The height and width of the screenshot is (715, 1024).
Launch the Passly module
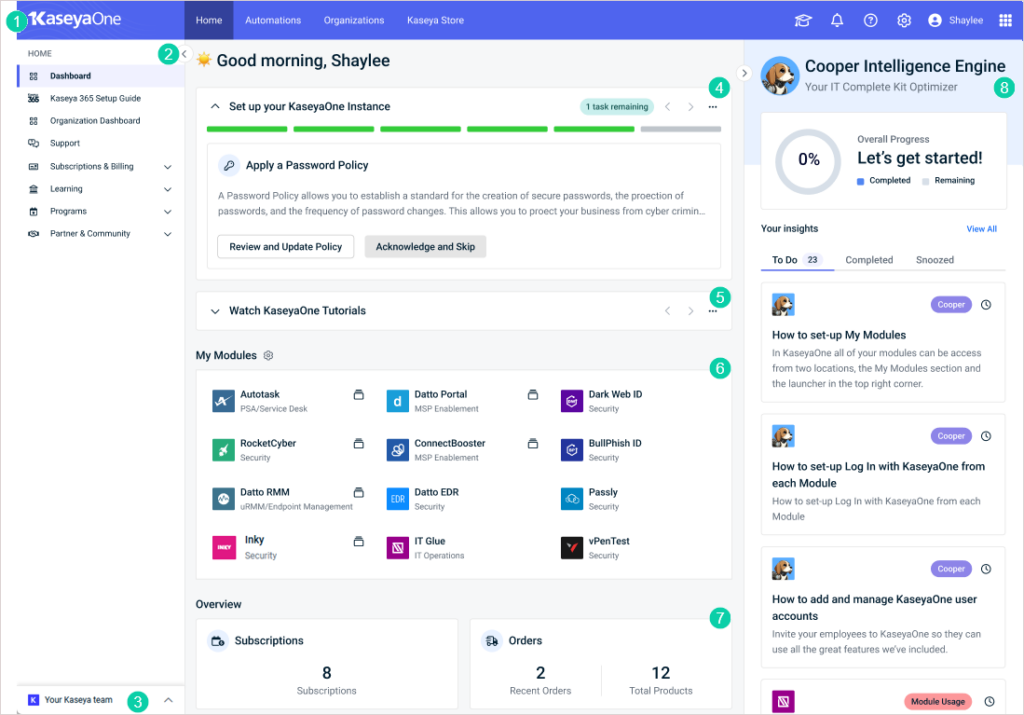click(589, 499)
